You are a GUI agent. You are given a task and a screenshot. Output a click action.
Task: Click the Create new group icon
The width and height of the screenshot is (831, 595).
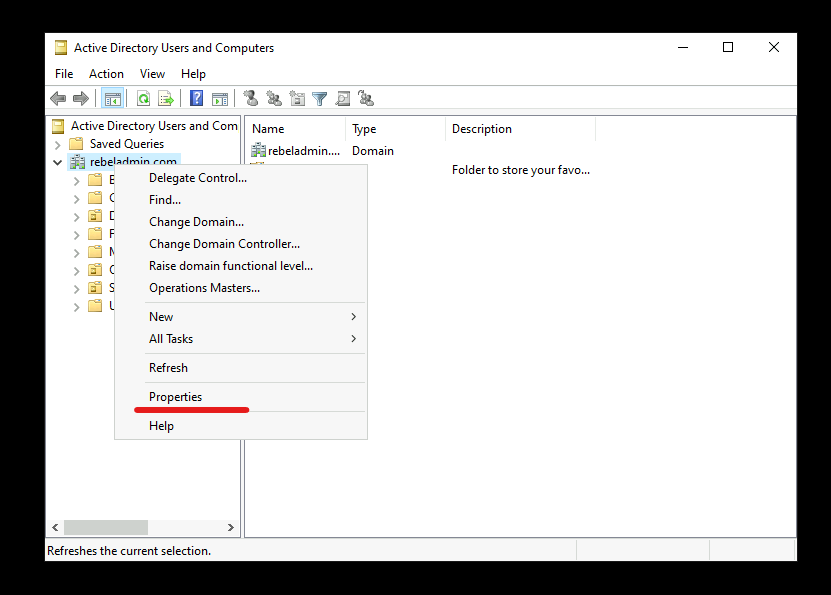(274, 99)
